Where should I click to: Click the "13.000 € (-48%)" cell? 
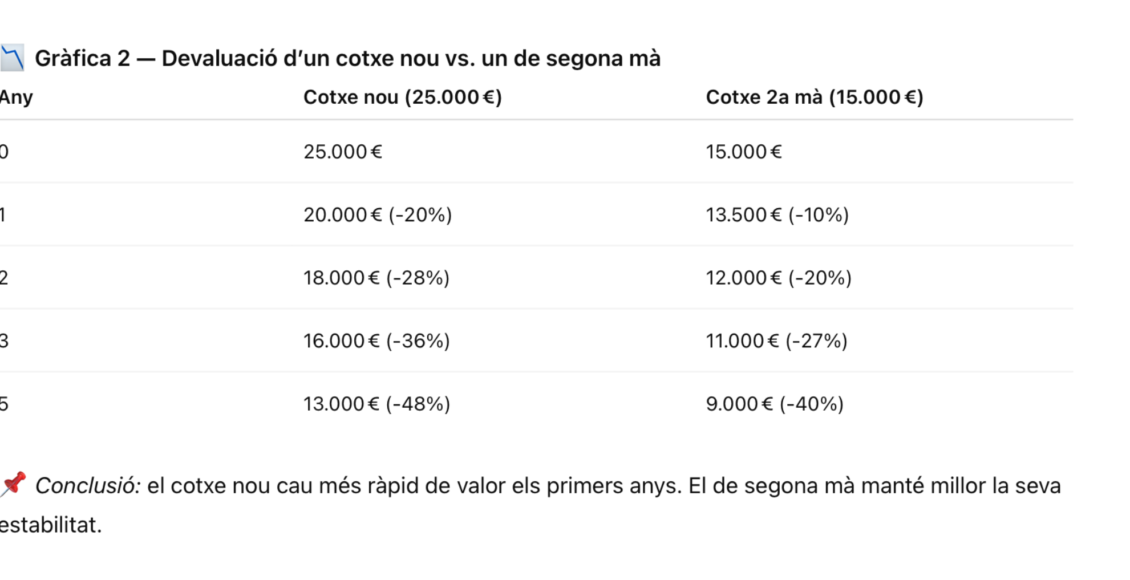(377, 404)
